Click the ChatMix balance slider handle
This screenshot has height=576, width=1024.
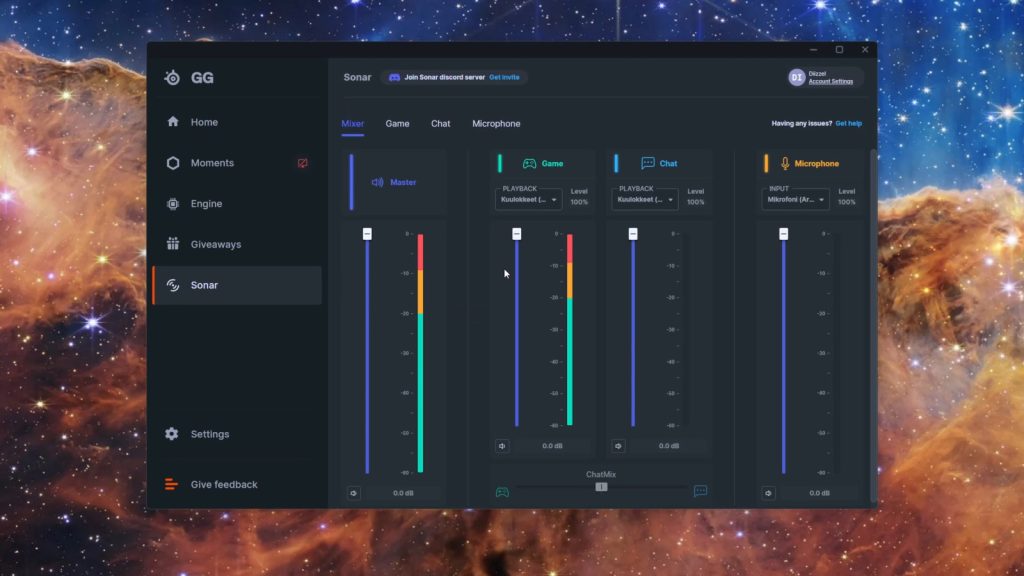[601, 487]
